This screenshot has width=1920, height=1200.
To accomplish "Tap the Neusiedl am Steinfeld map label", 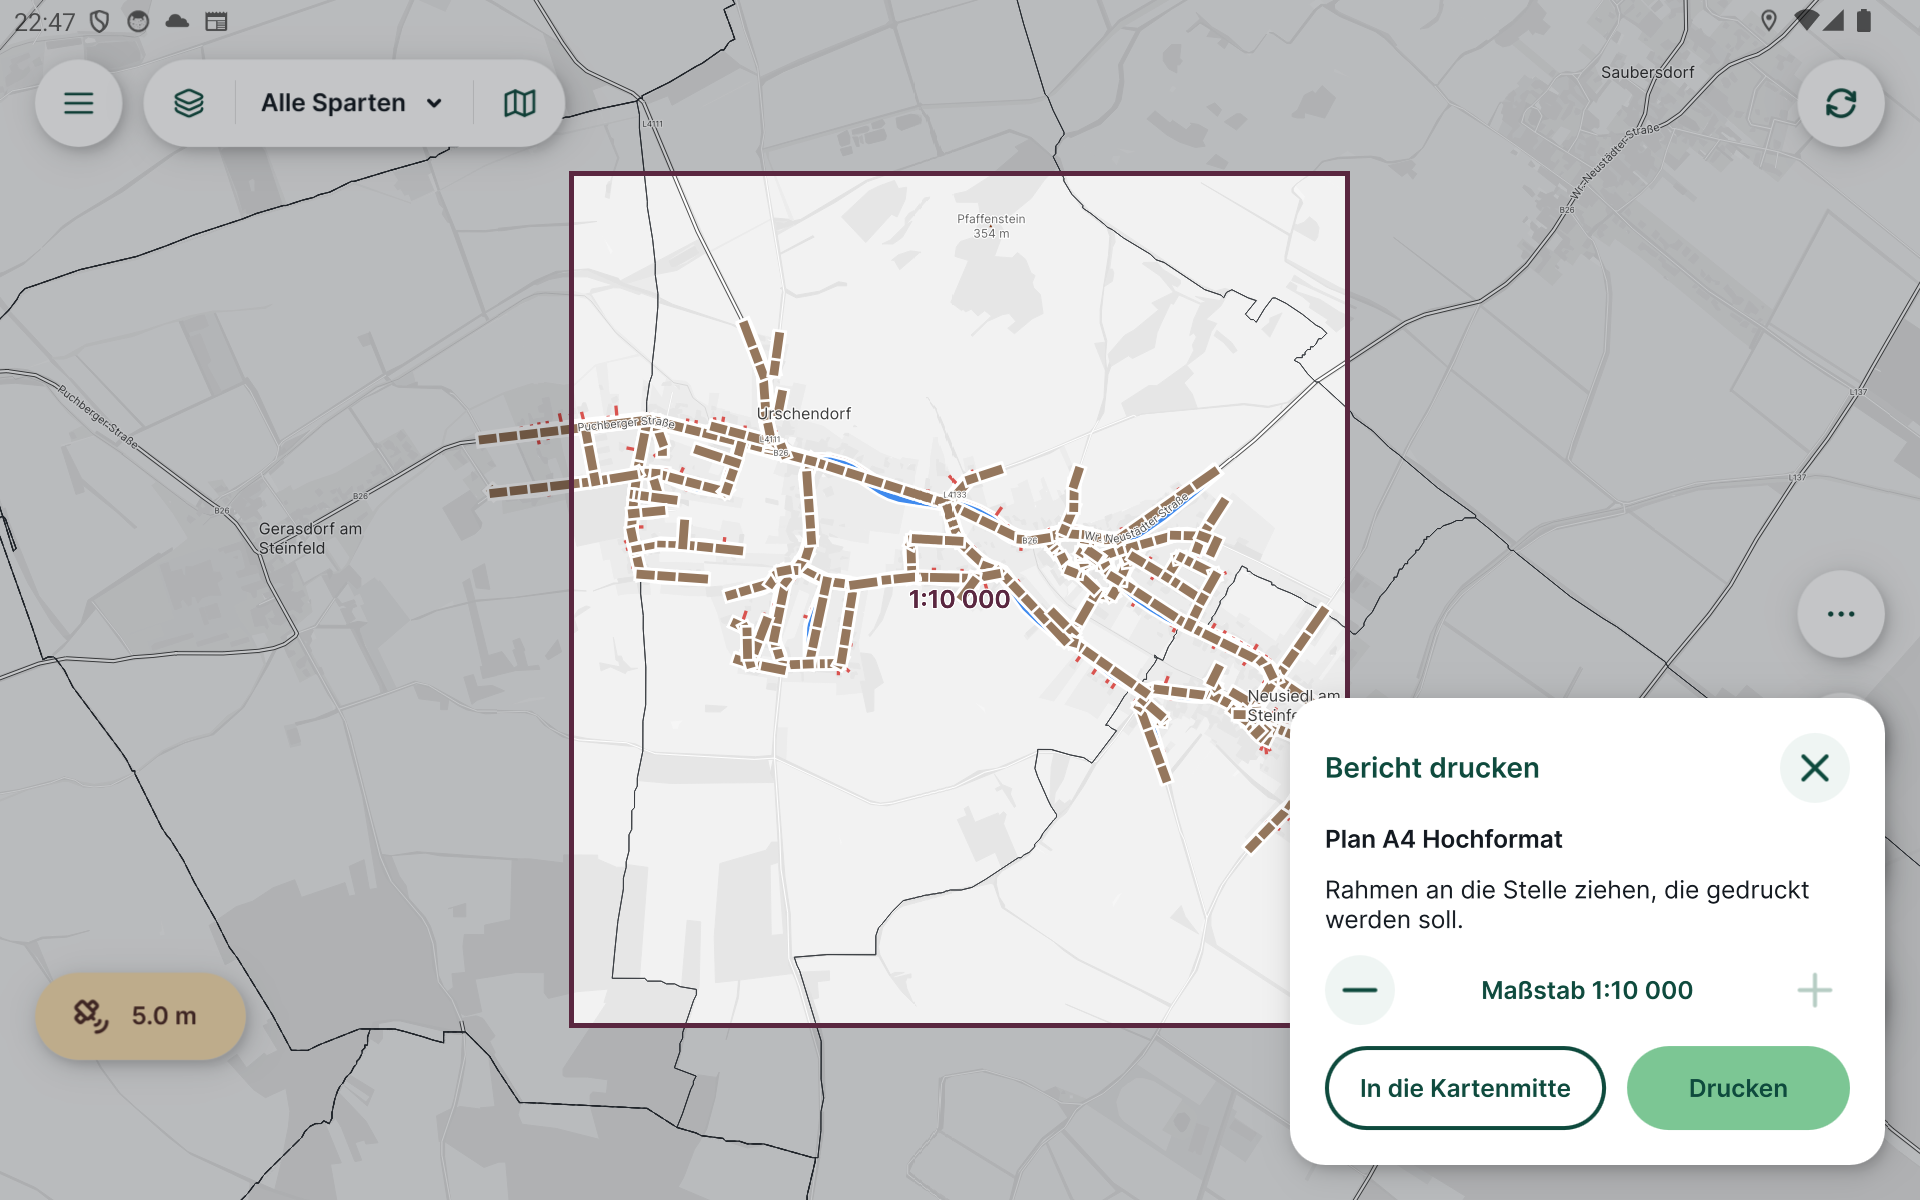I will click(x=1292, y=705).
